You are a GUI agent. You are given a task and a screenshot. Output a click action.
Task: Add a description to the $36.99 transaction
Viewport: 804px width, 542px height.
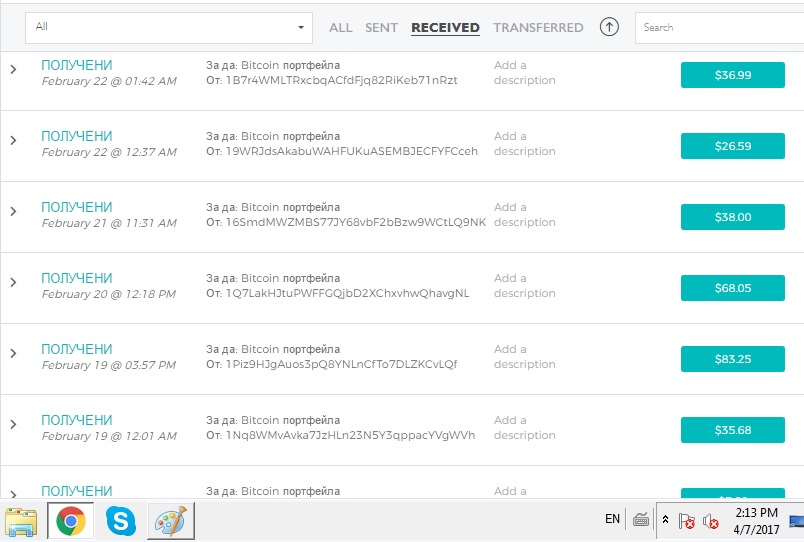pyautogui.click(x=525, y=73)
